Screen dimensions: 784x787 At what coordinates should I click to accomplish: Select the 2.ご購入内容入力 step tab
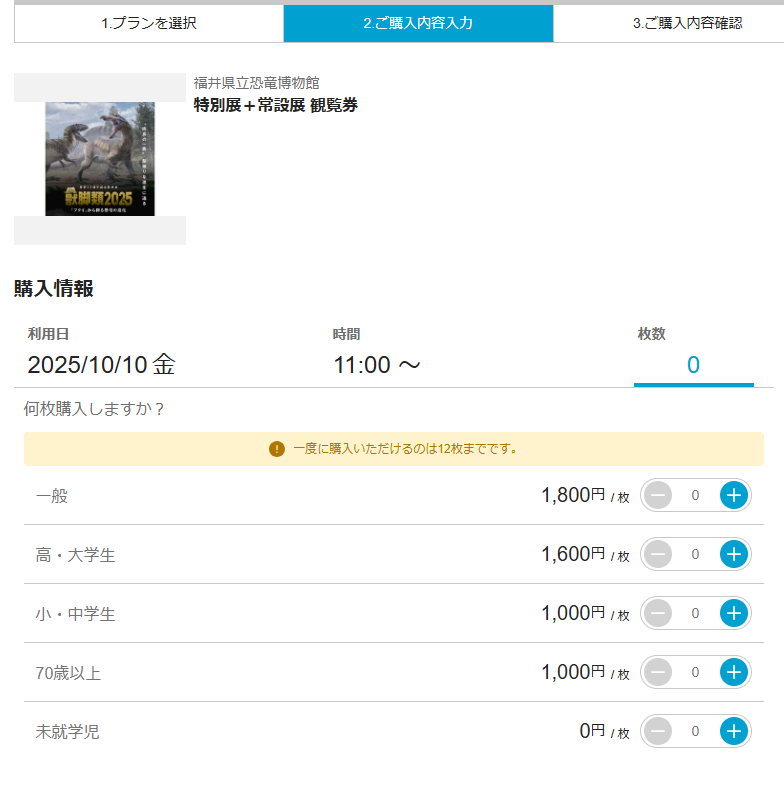(418, 23)
